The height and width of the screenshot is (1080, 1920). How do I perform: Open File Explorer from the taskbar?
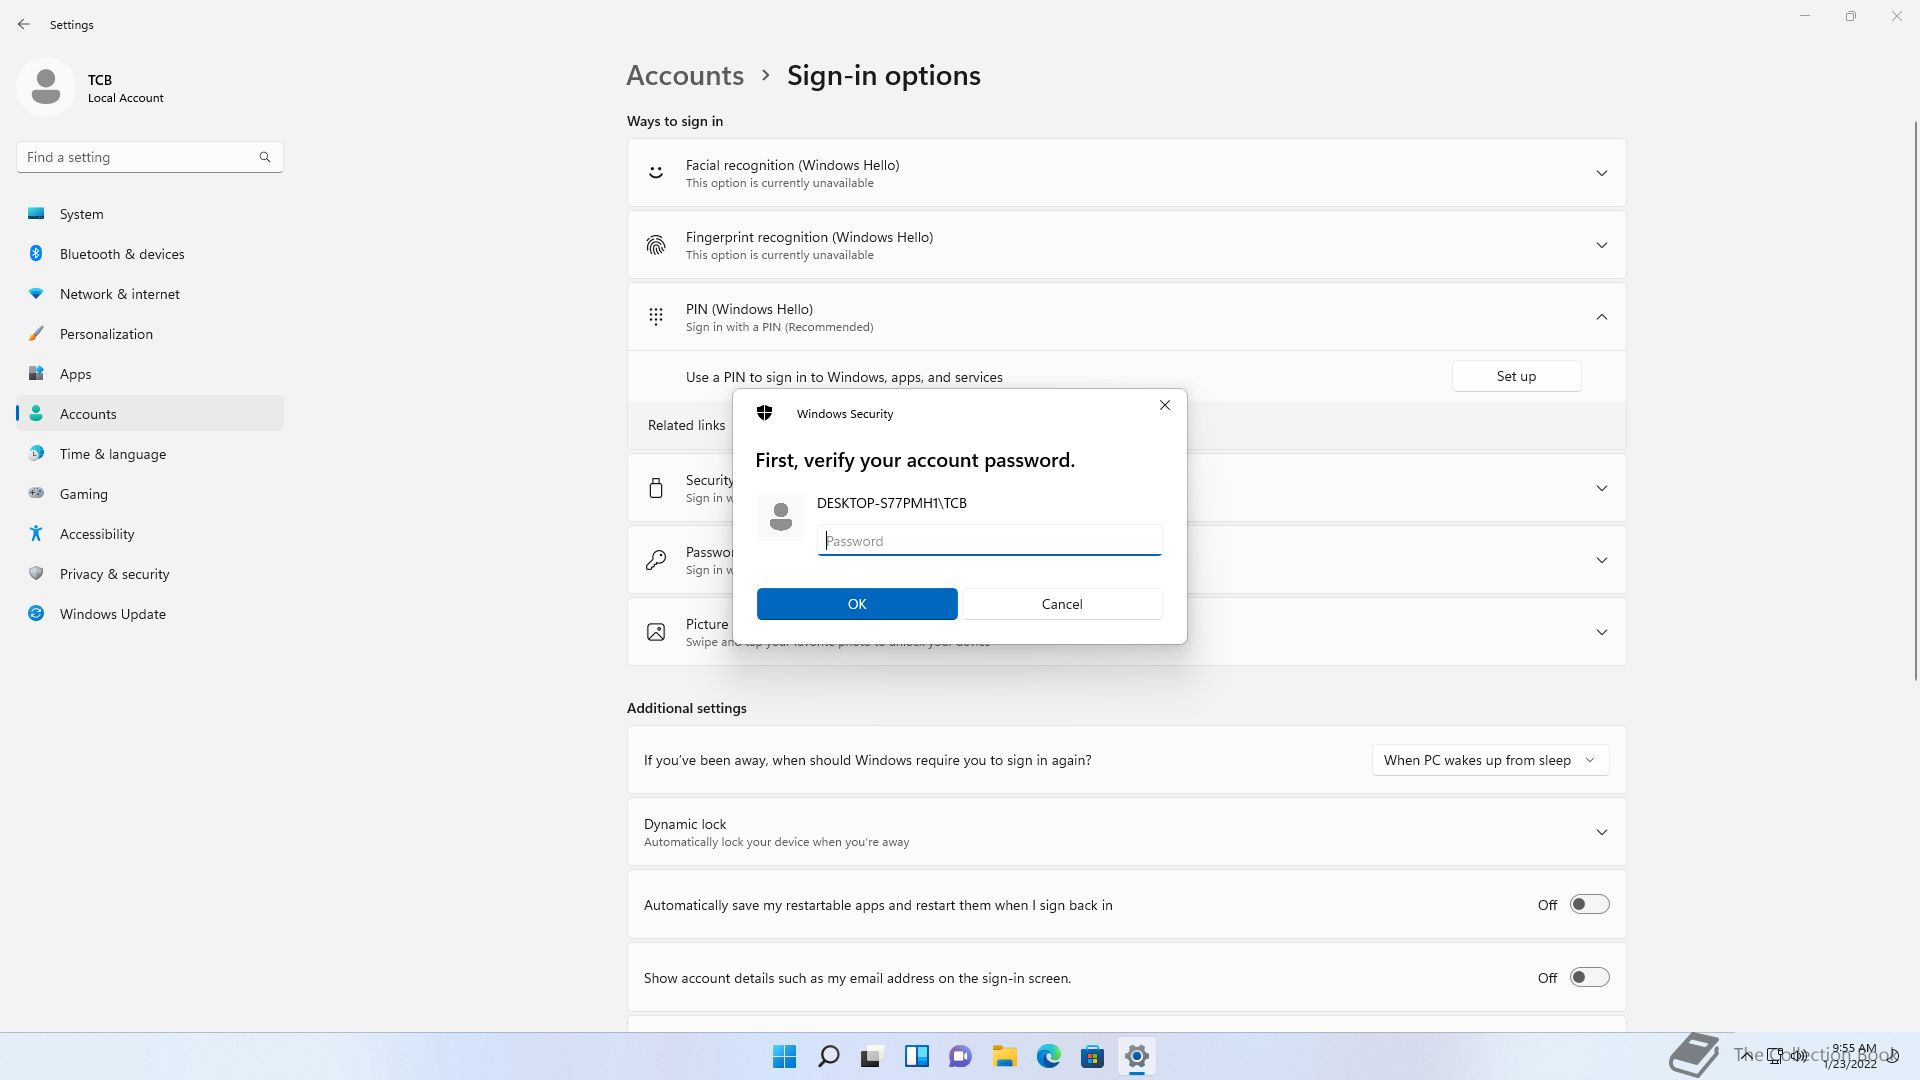(x=1004, y=1056)
